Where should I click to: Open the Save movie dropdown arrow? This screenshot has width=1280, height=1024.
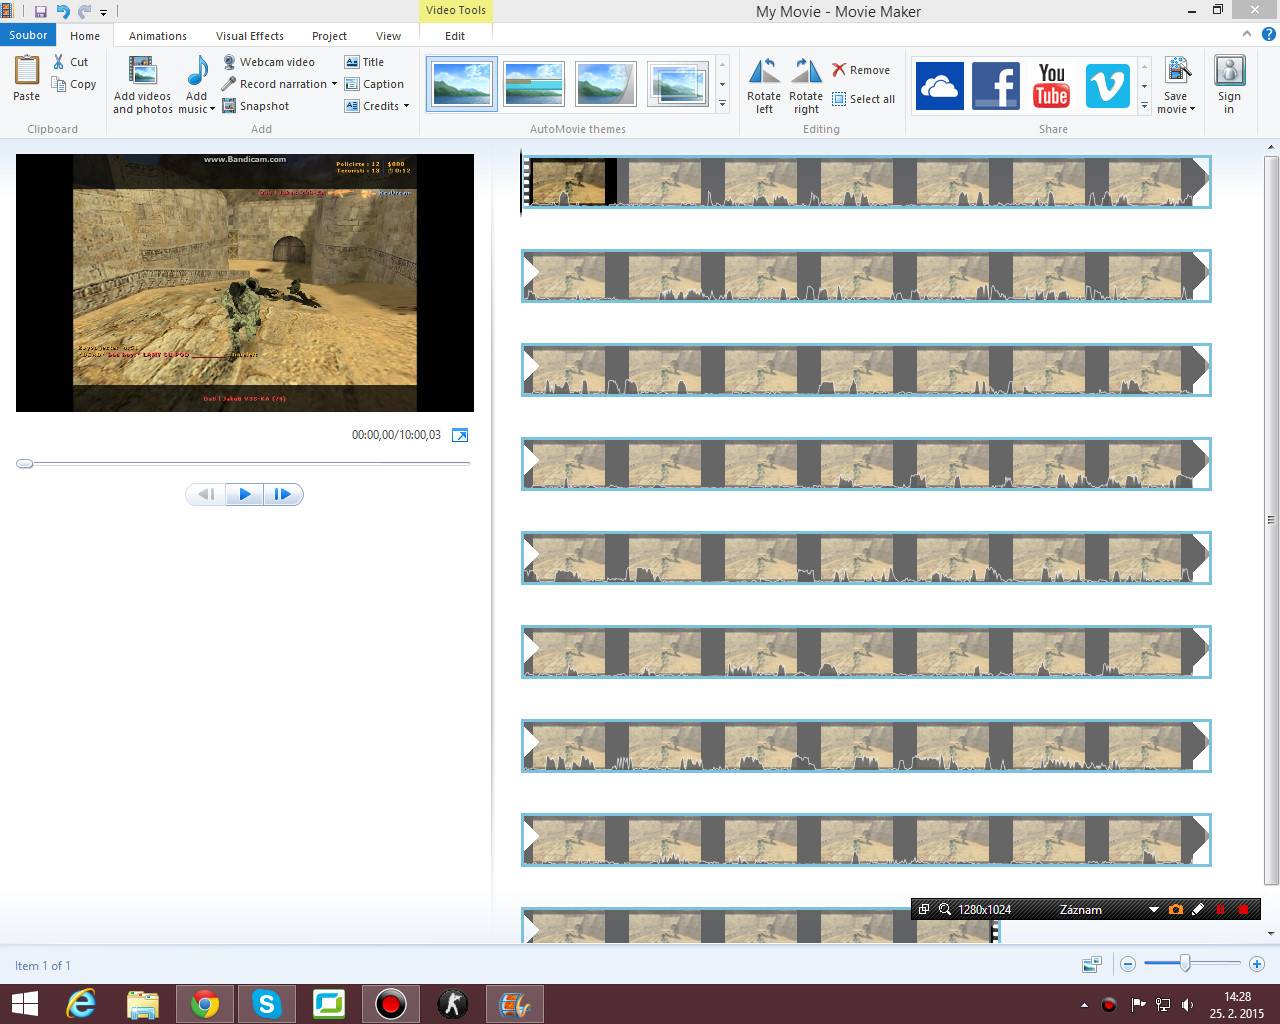click(1193, 109)
